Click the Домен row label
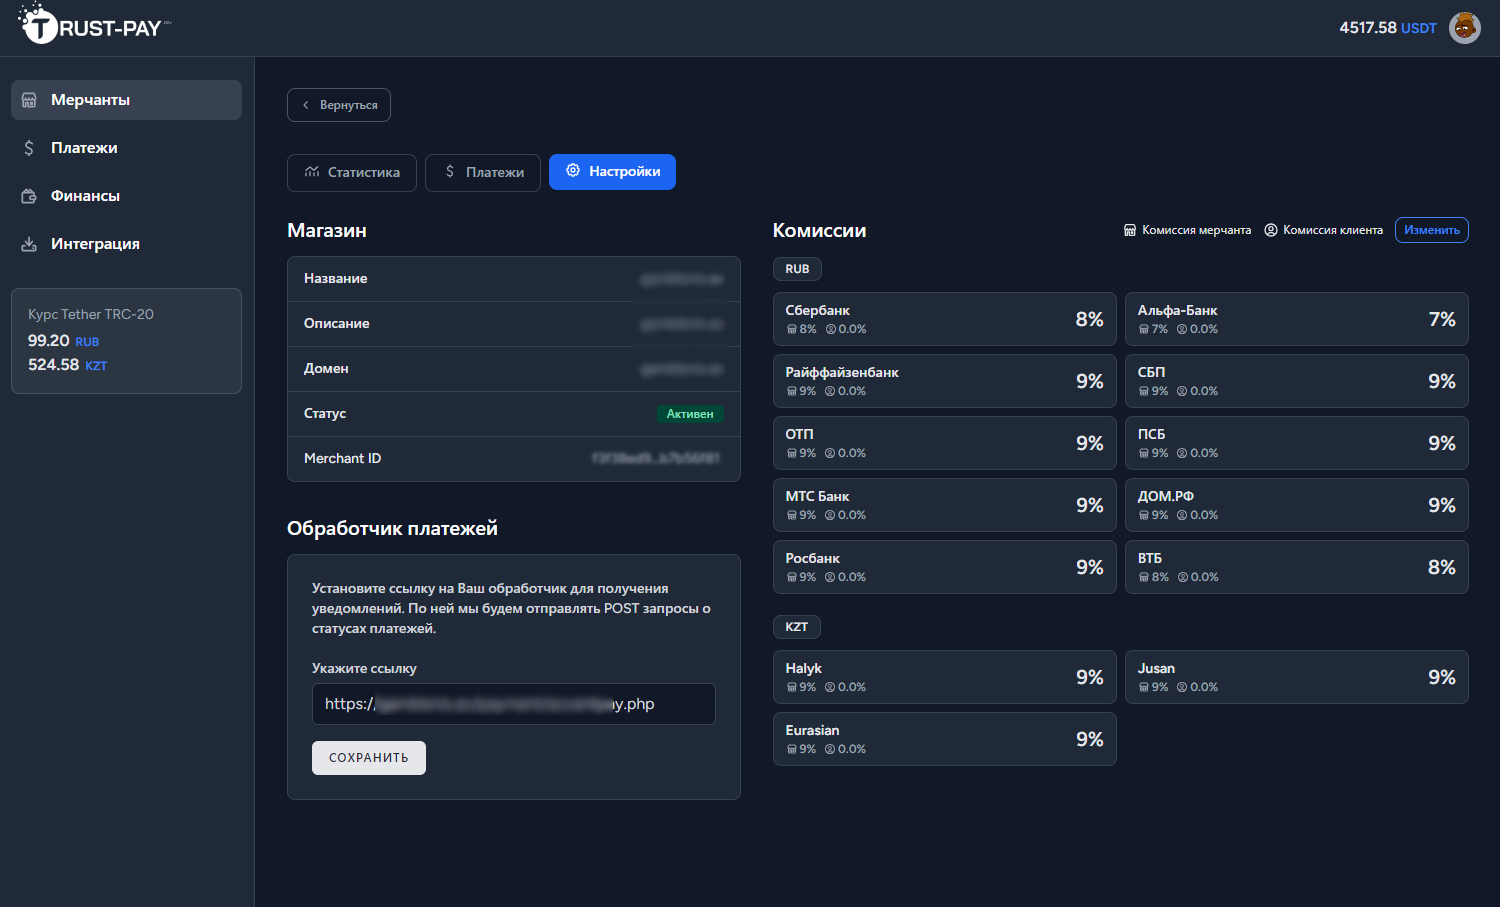 point(326,369)
